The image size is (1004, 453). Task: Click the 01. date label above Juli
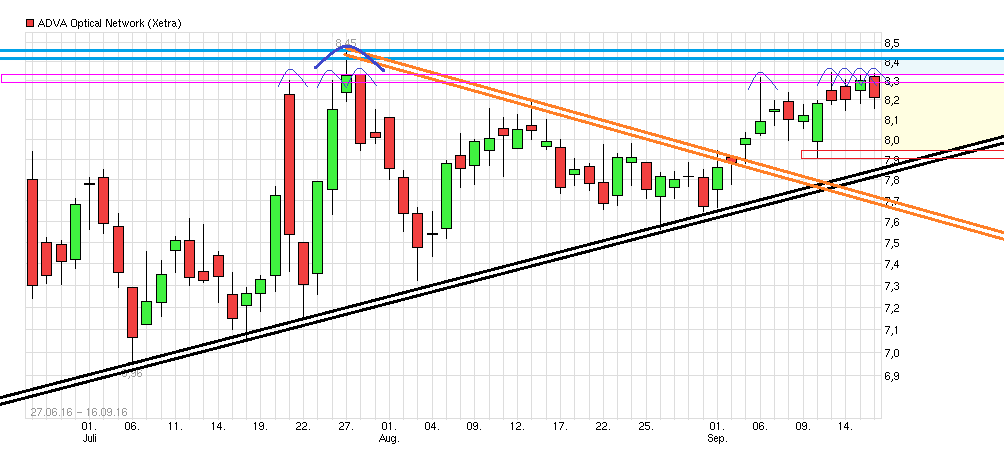[x=89, y=426]
